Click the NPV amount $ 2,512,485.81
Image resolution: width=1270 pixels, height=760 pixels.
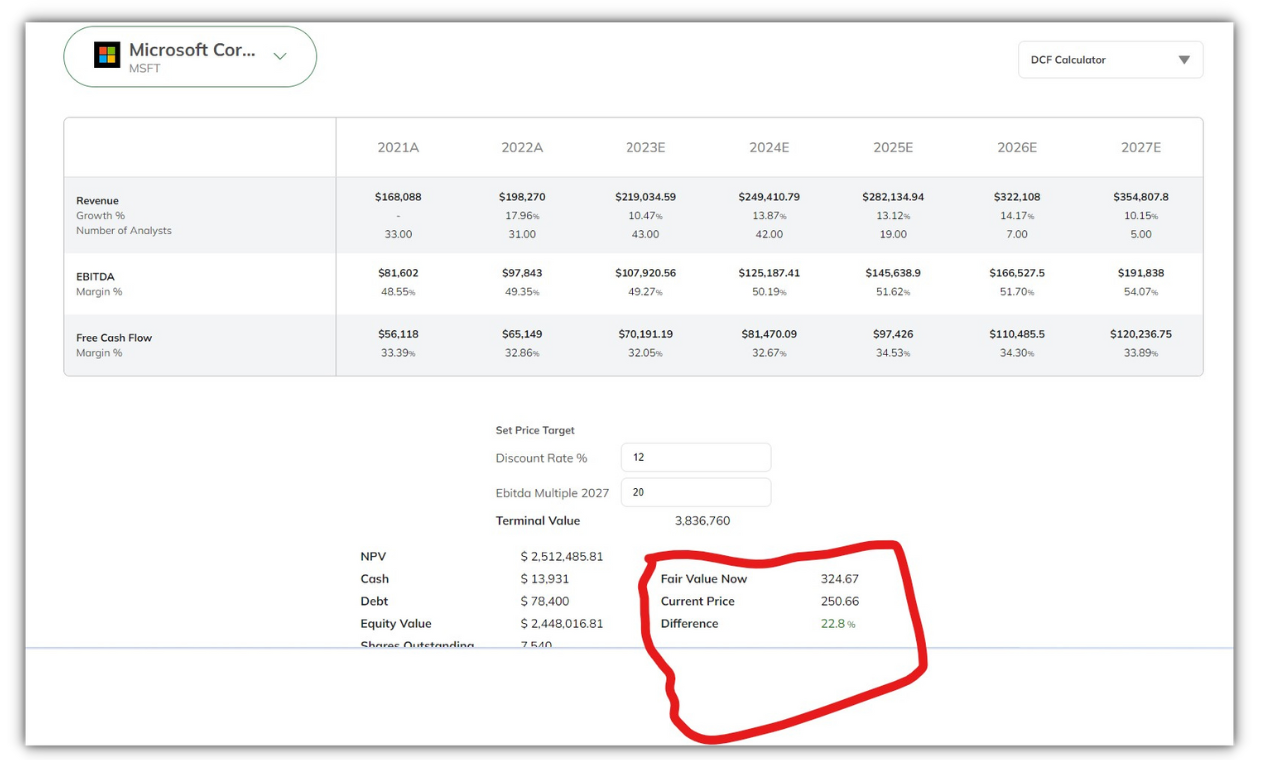coord(562,556)
